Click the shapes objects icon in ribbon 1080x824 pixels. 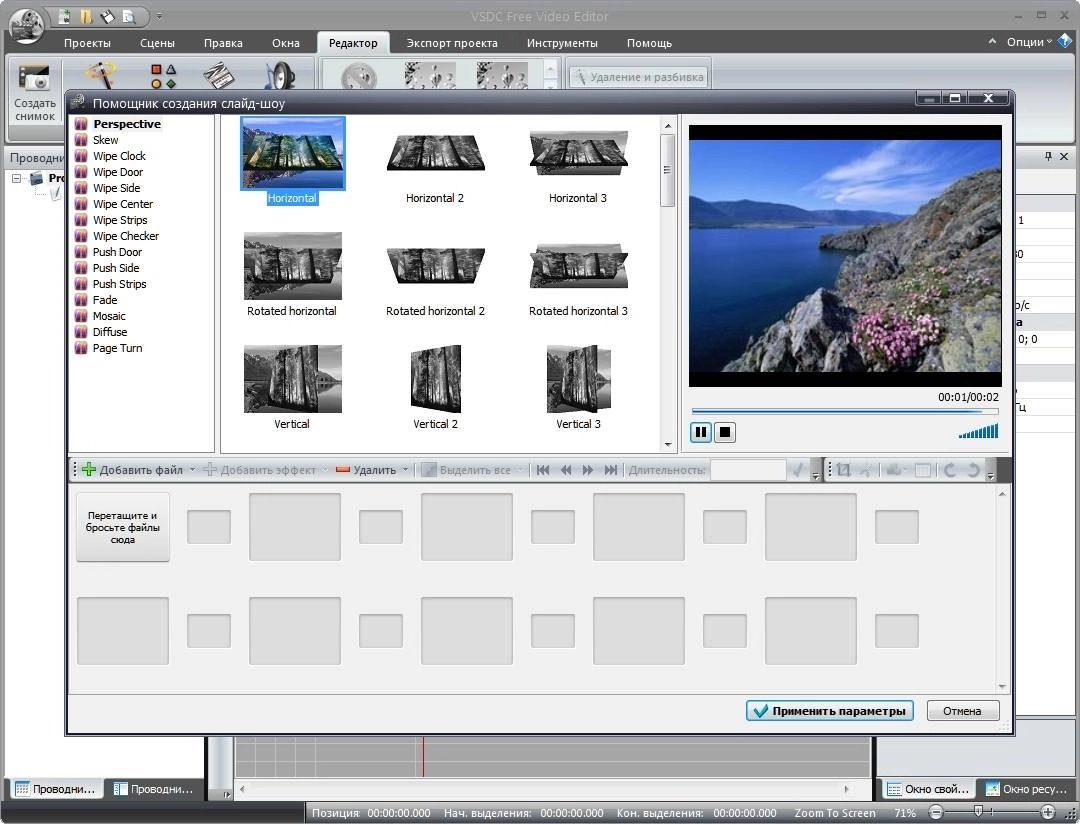[163, 76]
